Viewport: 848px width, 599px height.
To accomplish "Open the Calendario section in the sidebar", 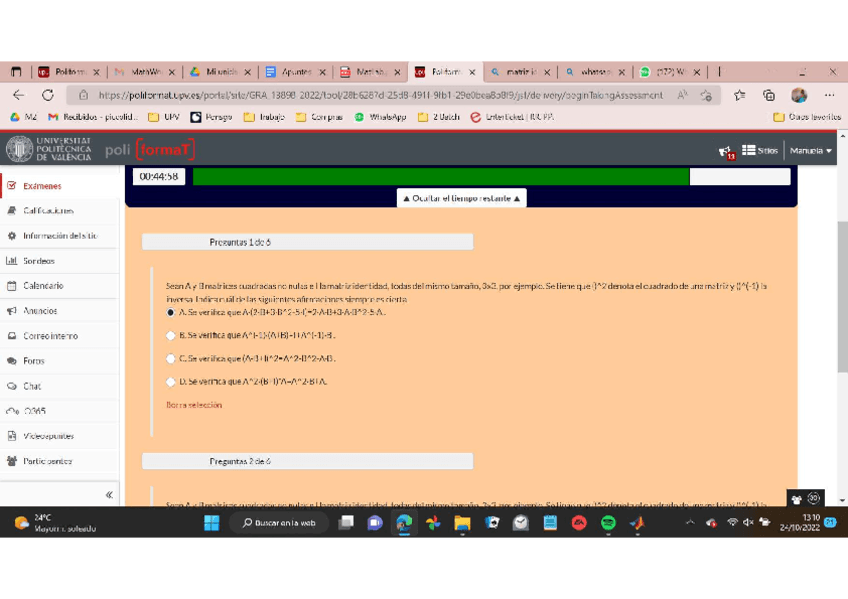I will (x=46, y=285).
